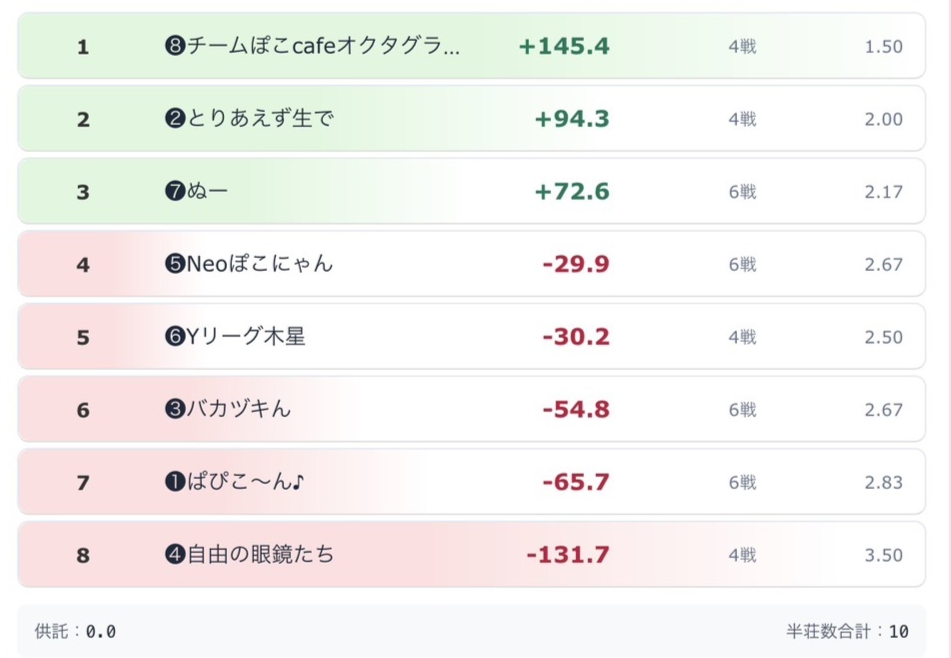Click the circled 7 badge beside ぬー
Image resolution: width=951 pixels, height=658 pixels.
click(x=175, y=192)
